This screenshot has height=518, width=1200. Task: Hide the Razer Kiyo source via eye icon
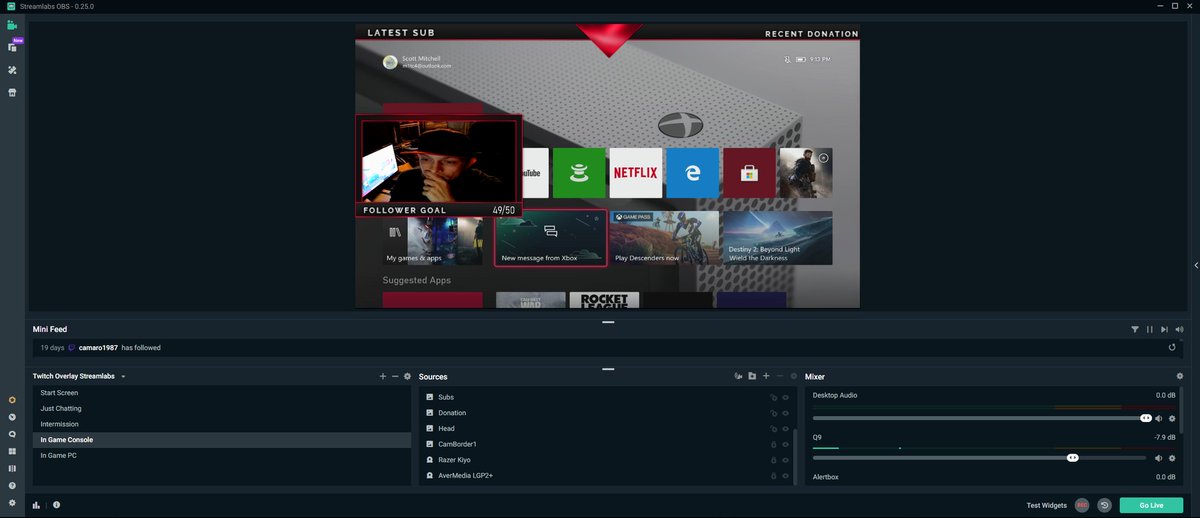point(786,460)
